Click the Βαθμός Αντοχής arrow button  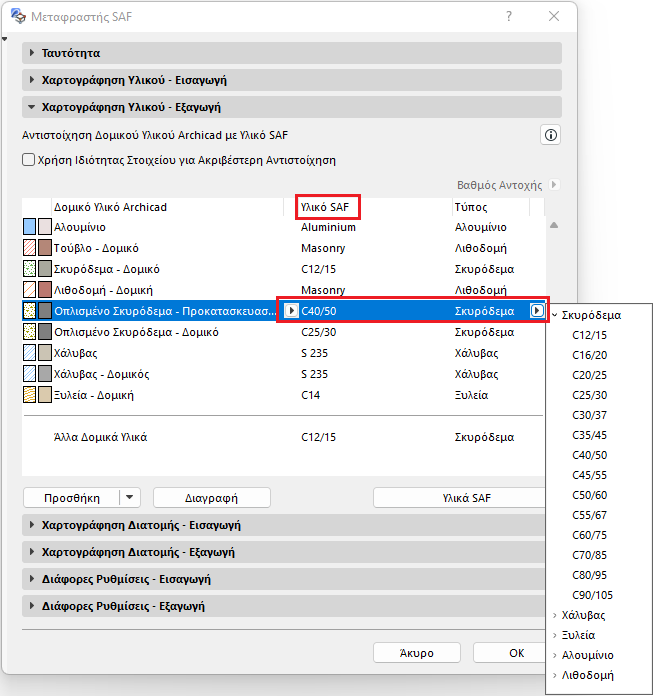554,184
